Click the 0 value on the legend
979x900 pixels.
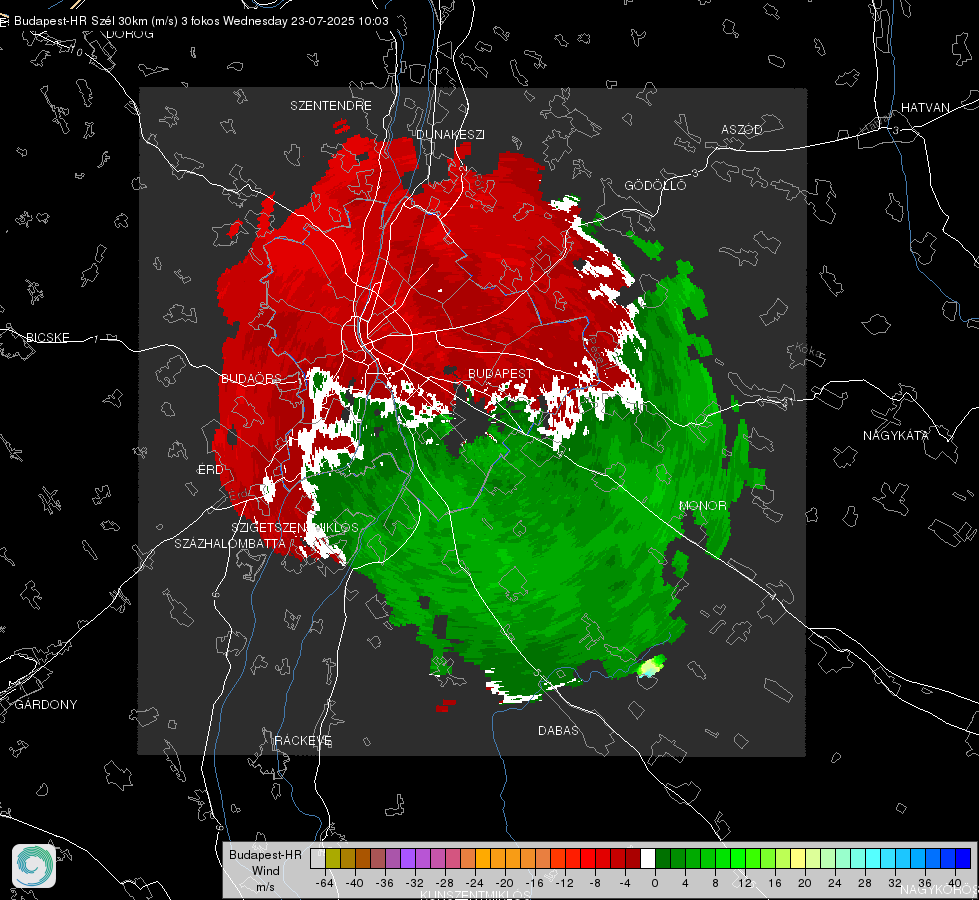click(654, 883)
